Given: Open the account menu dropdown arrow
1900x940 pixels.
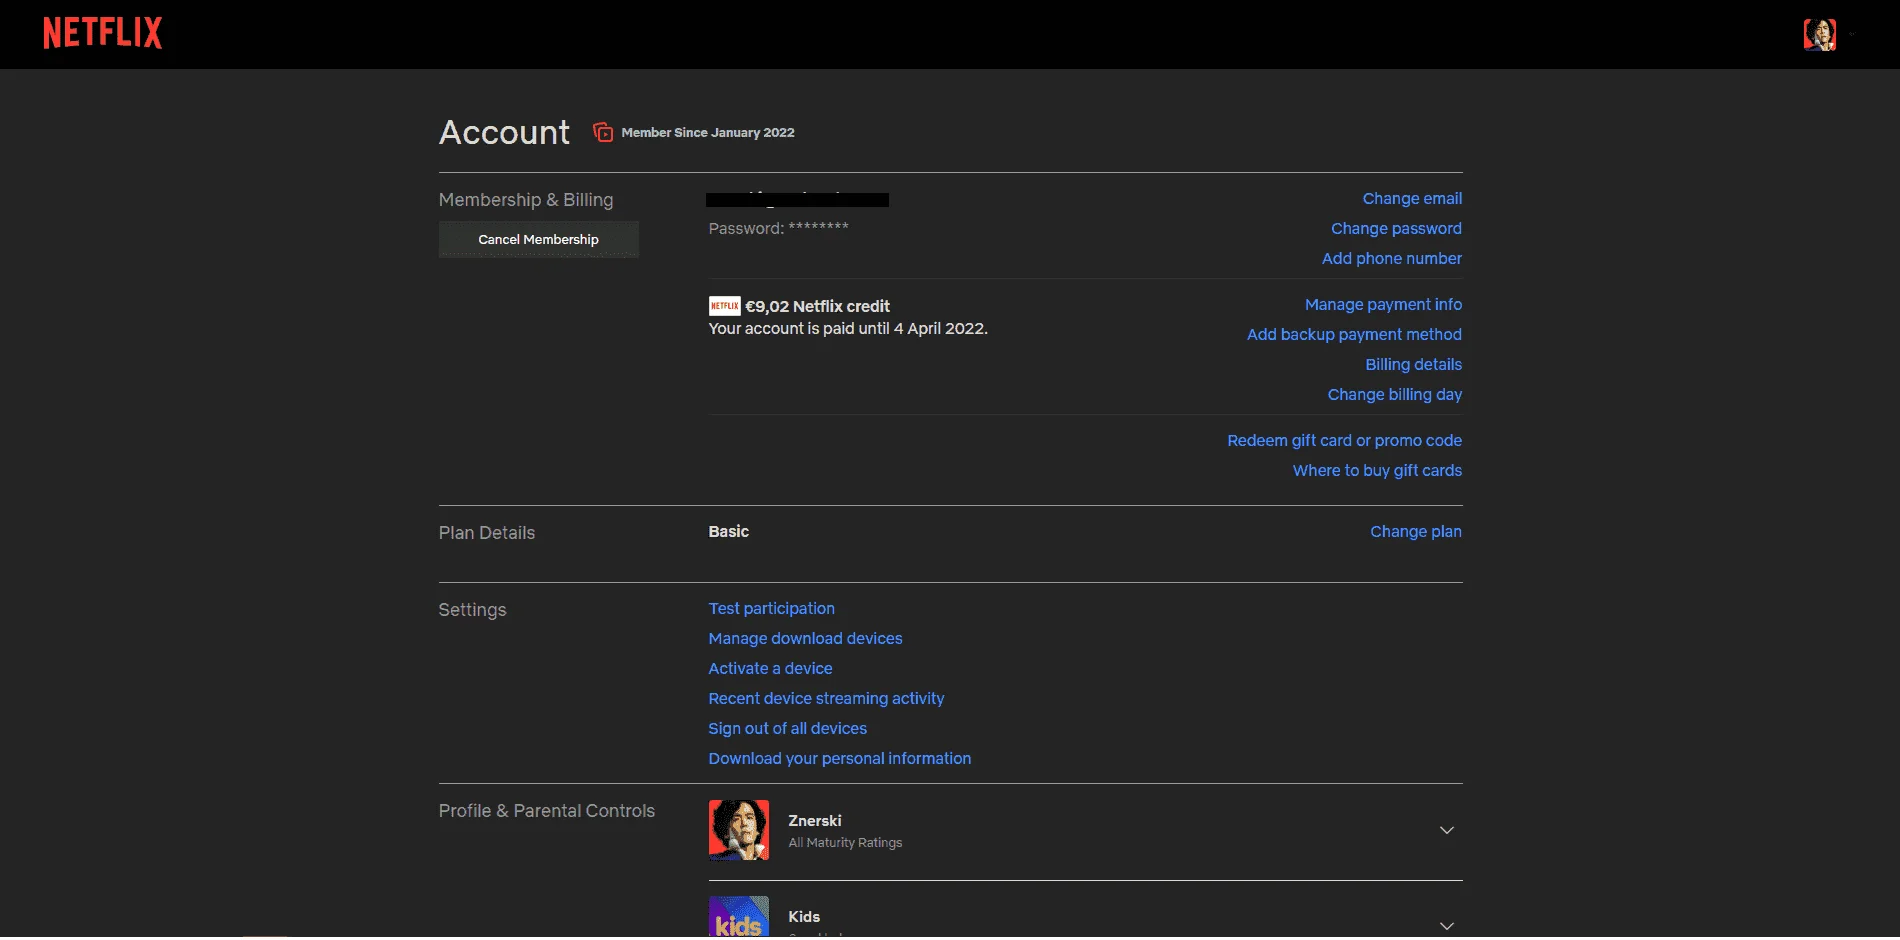Looking at the screenshot, I should click(x=1852, y=34).
